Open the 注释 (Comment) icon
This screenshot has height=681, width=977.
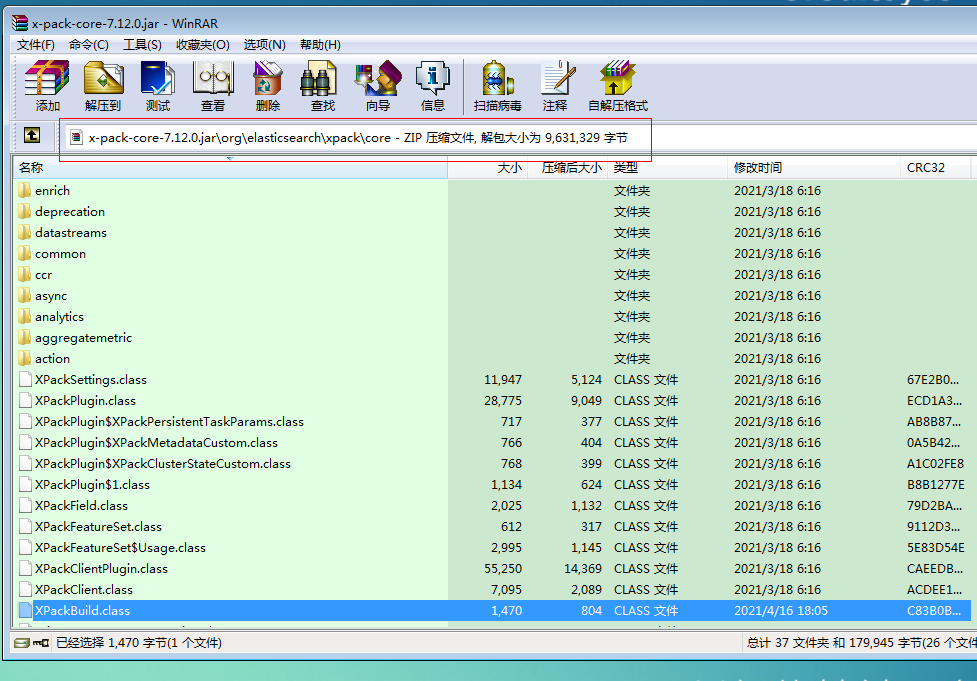(x=558, y=85)
